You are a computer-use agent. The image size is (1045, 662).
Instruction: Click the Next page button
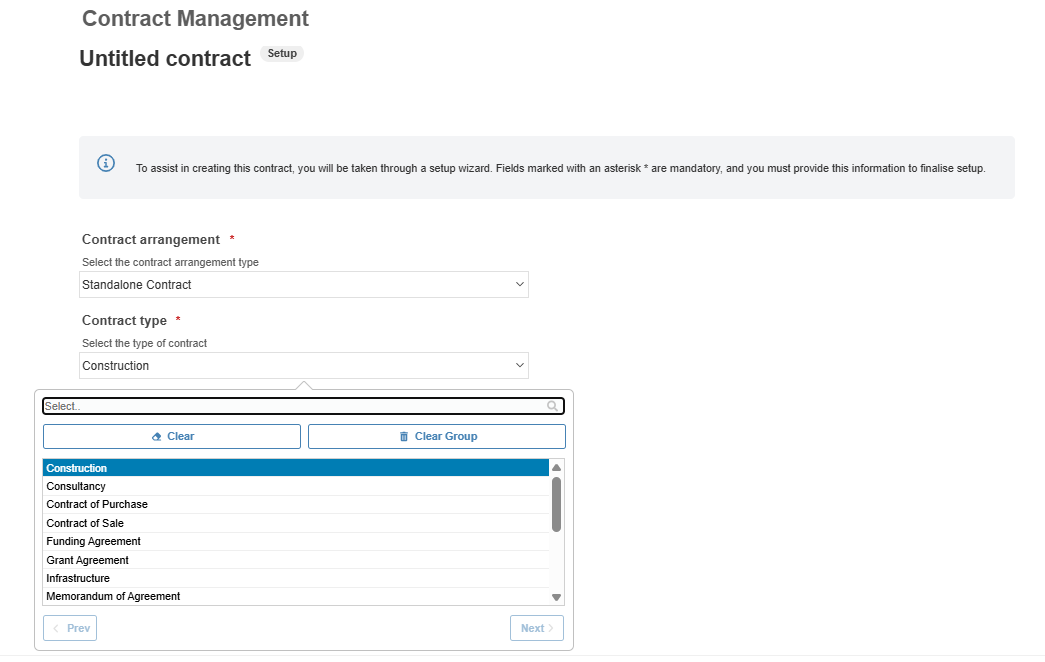coord(537,628)
